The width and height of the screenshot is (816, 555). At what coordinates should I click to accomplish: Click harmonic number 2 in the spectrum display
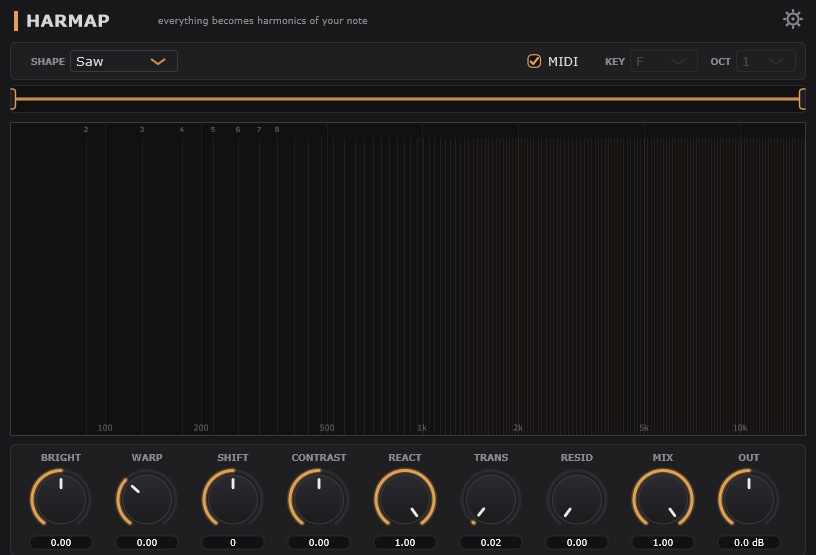click(86, 129)
